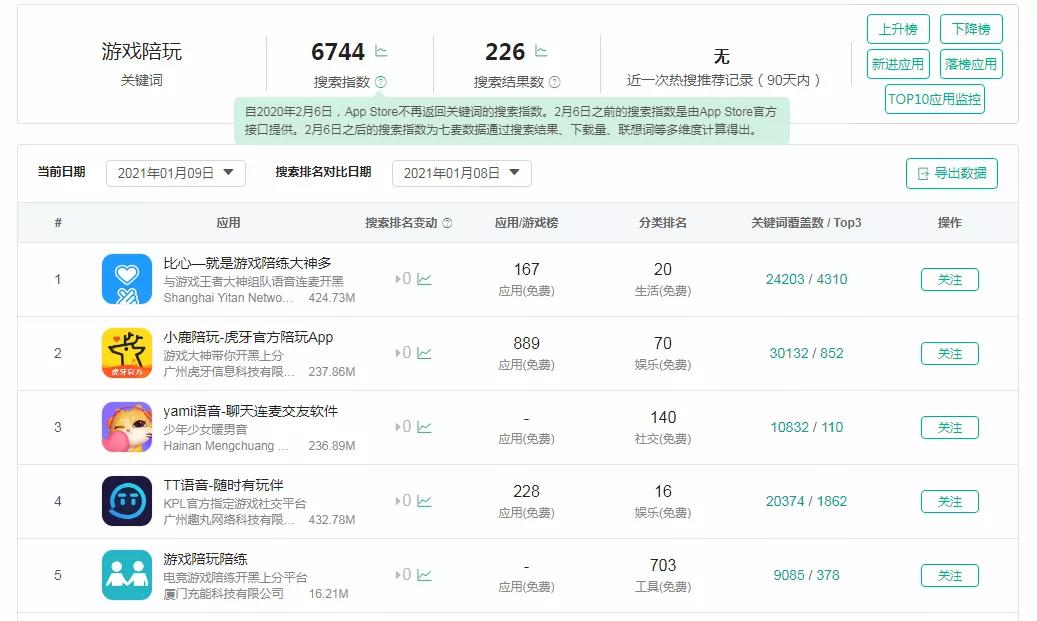Show rank trend chart for 比心 row
The height and width of the screenshot is (621, 1037).
(425, 279)
